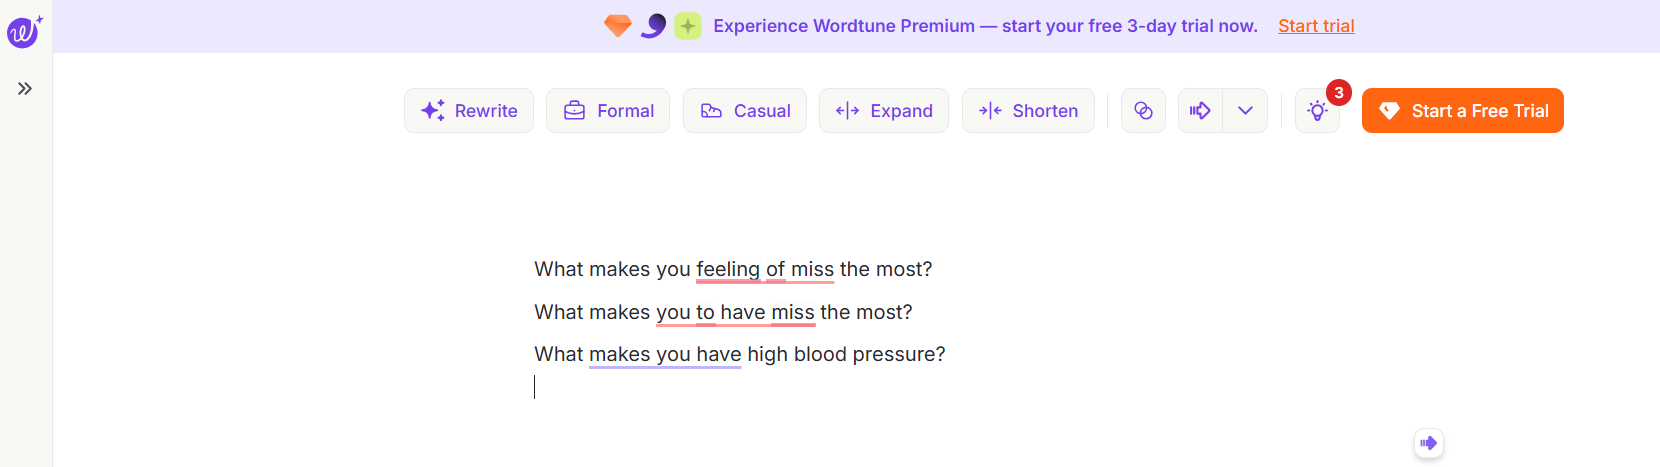The width and height of the screenshot is (1660, 467).
Task: Click the underlined phrase 'feeling of miss'
Action: coord(765,269)
